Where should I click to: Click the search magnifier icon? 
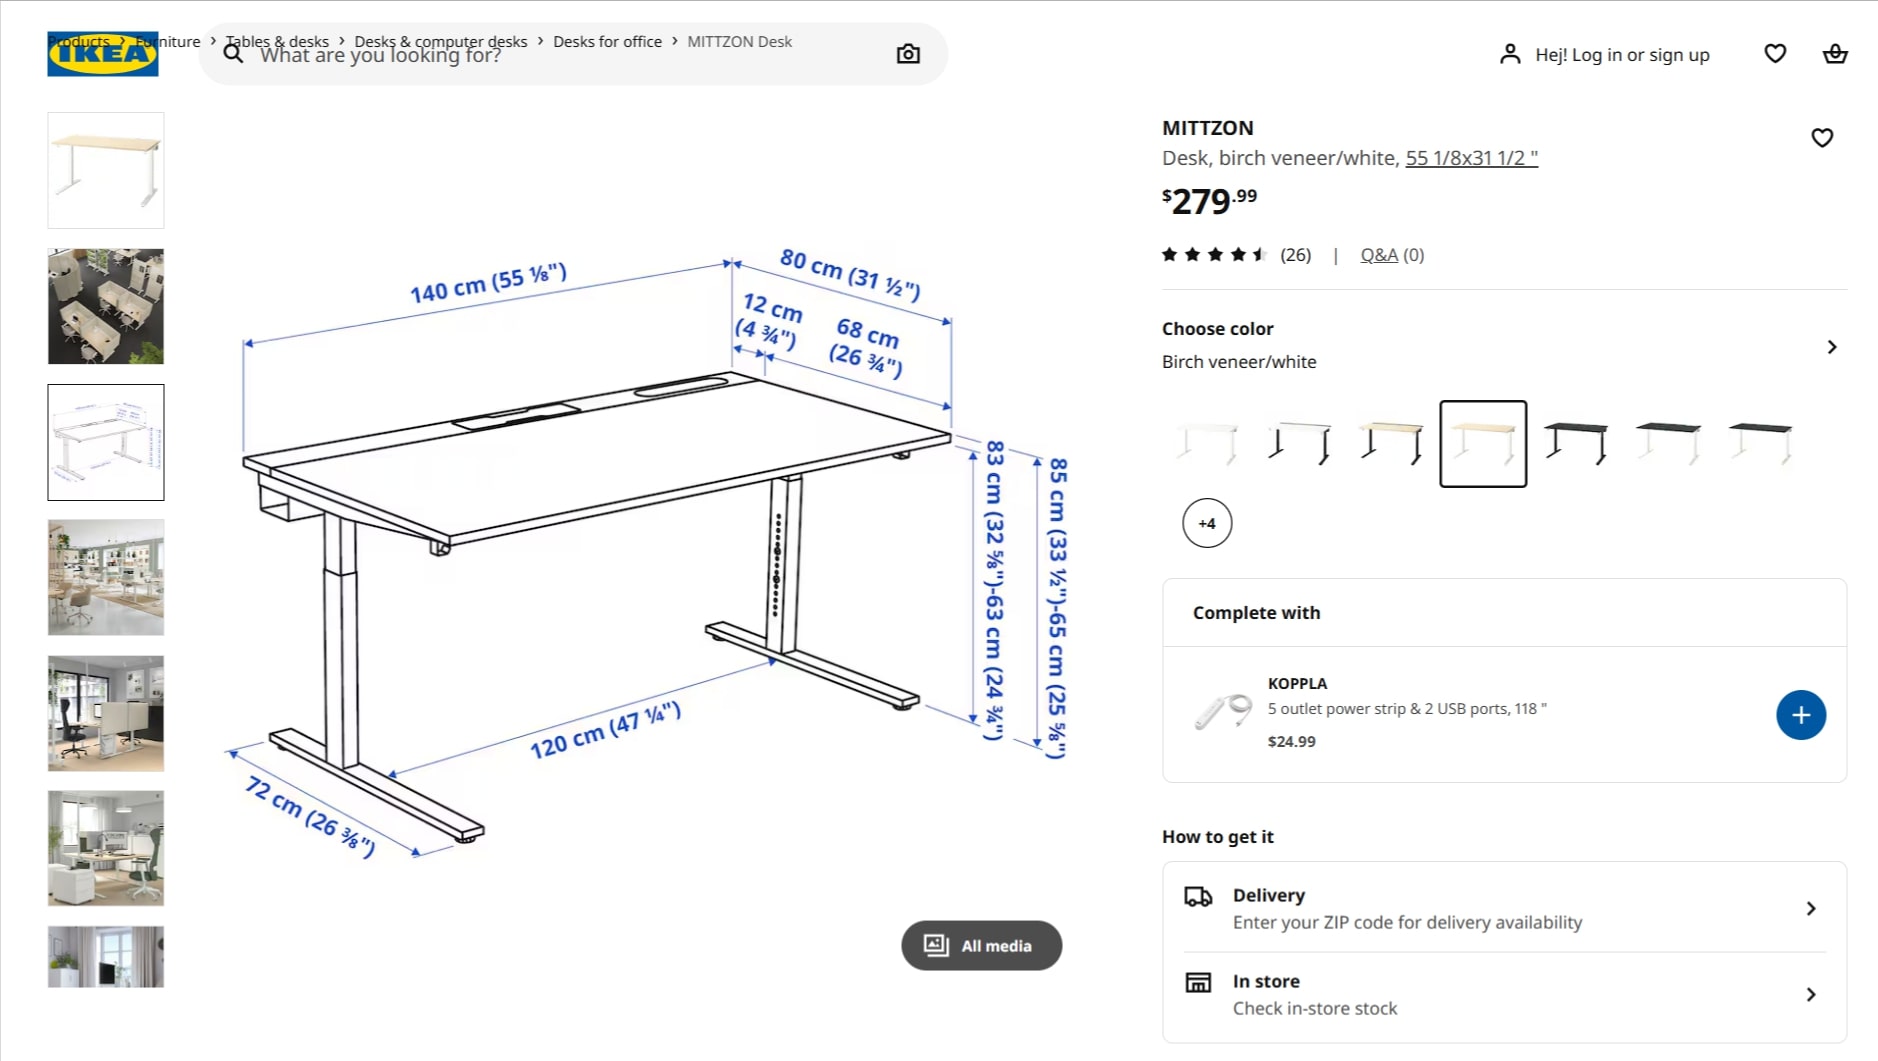click(233, 54)
